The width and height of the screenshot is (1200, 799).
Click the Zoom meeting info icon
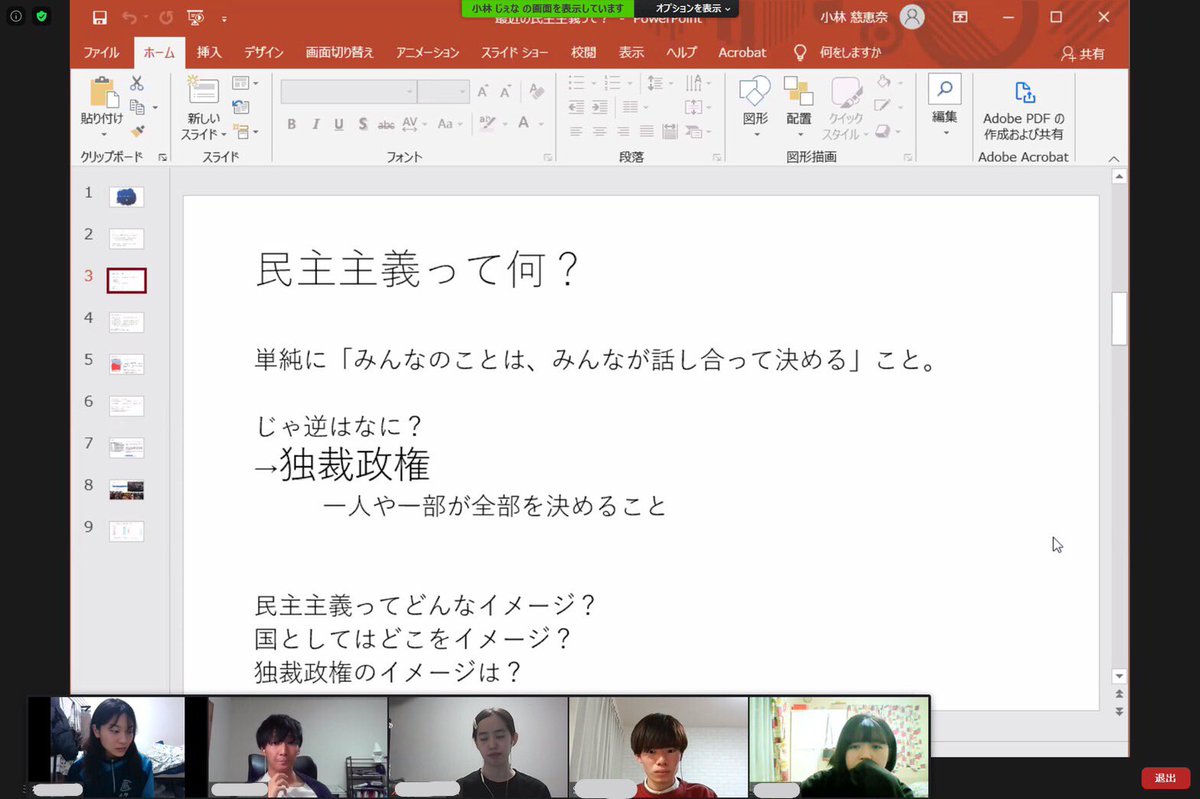16,16
